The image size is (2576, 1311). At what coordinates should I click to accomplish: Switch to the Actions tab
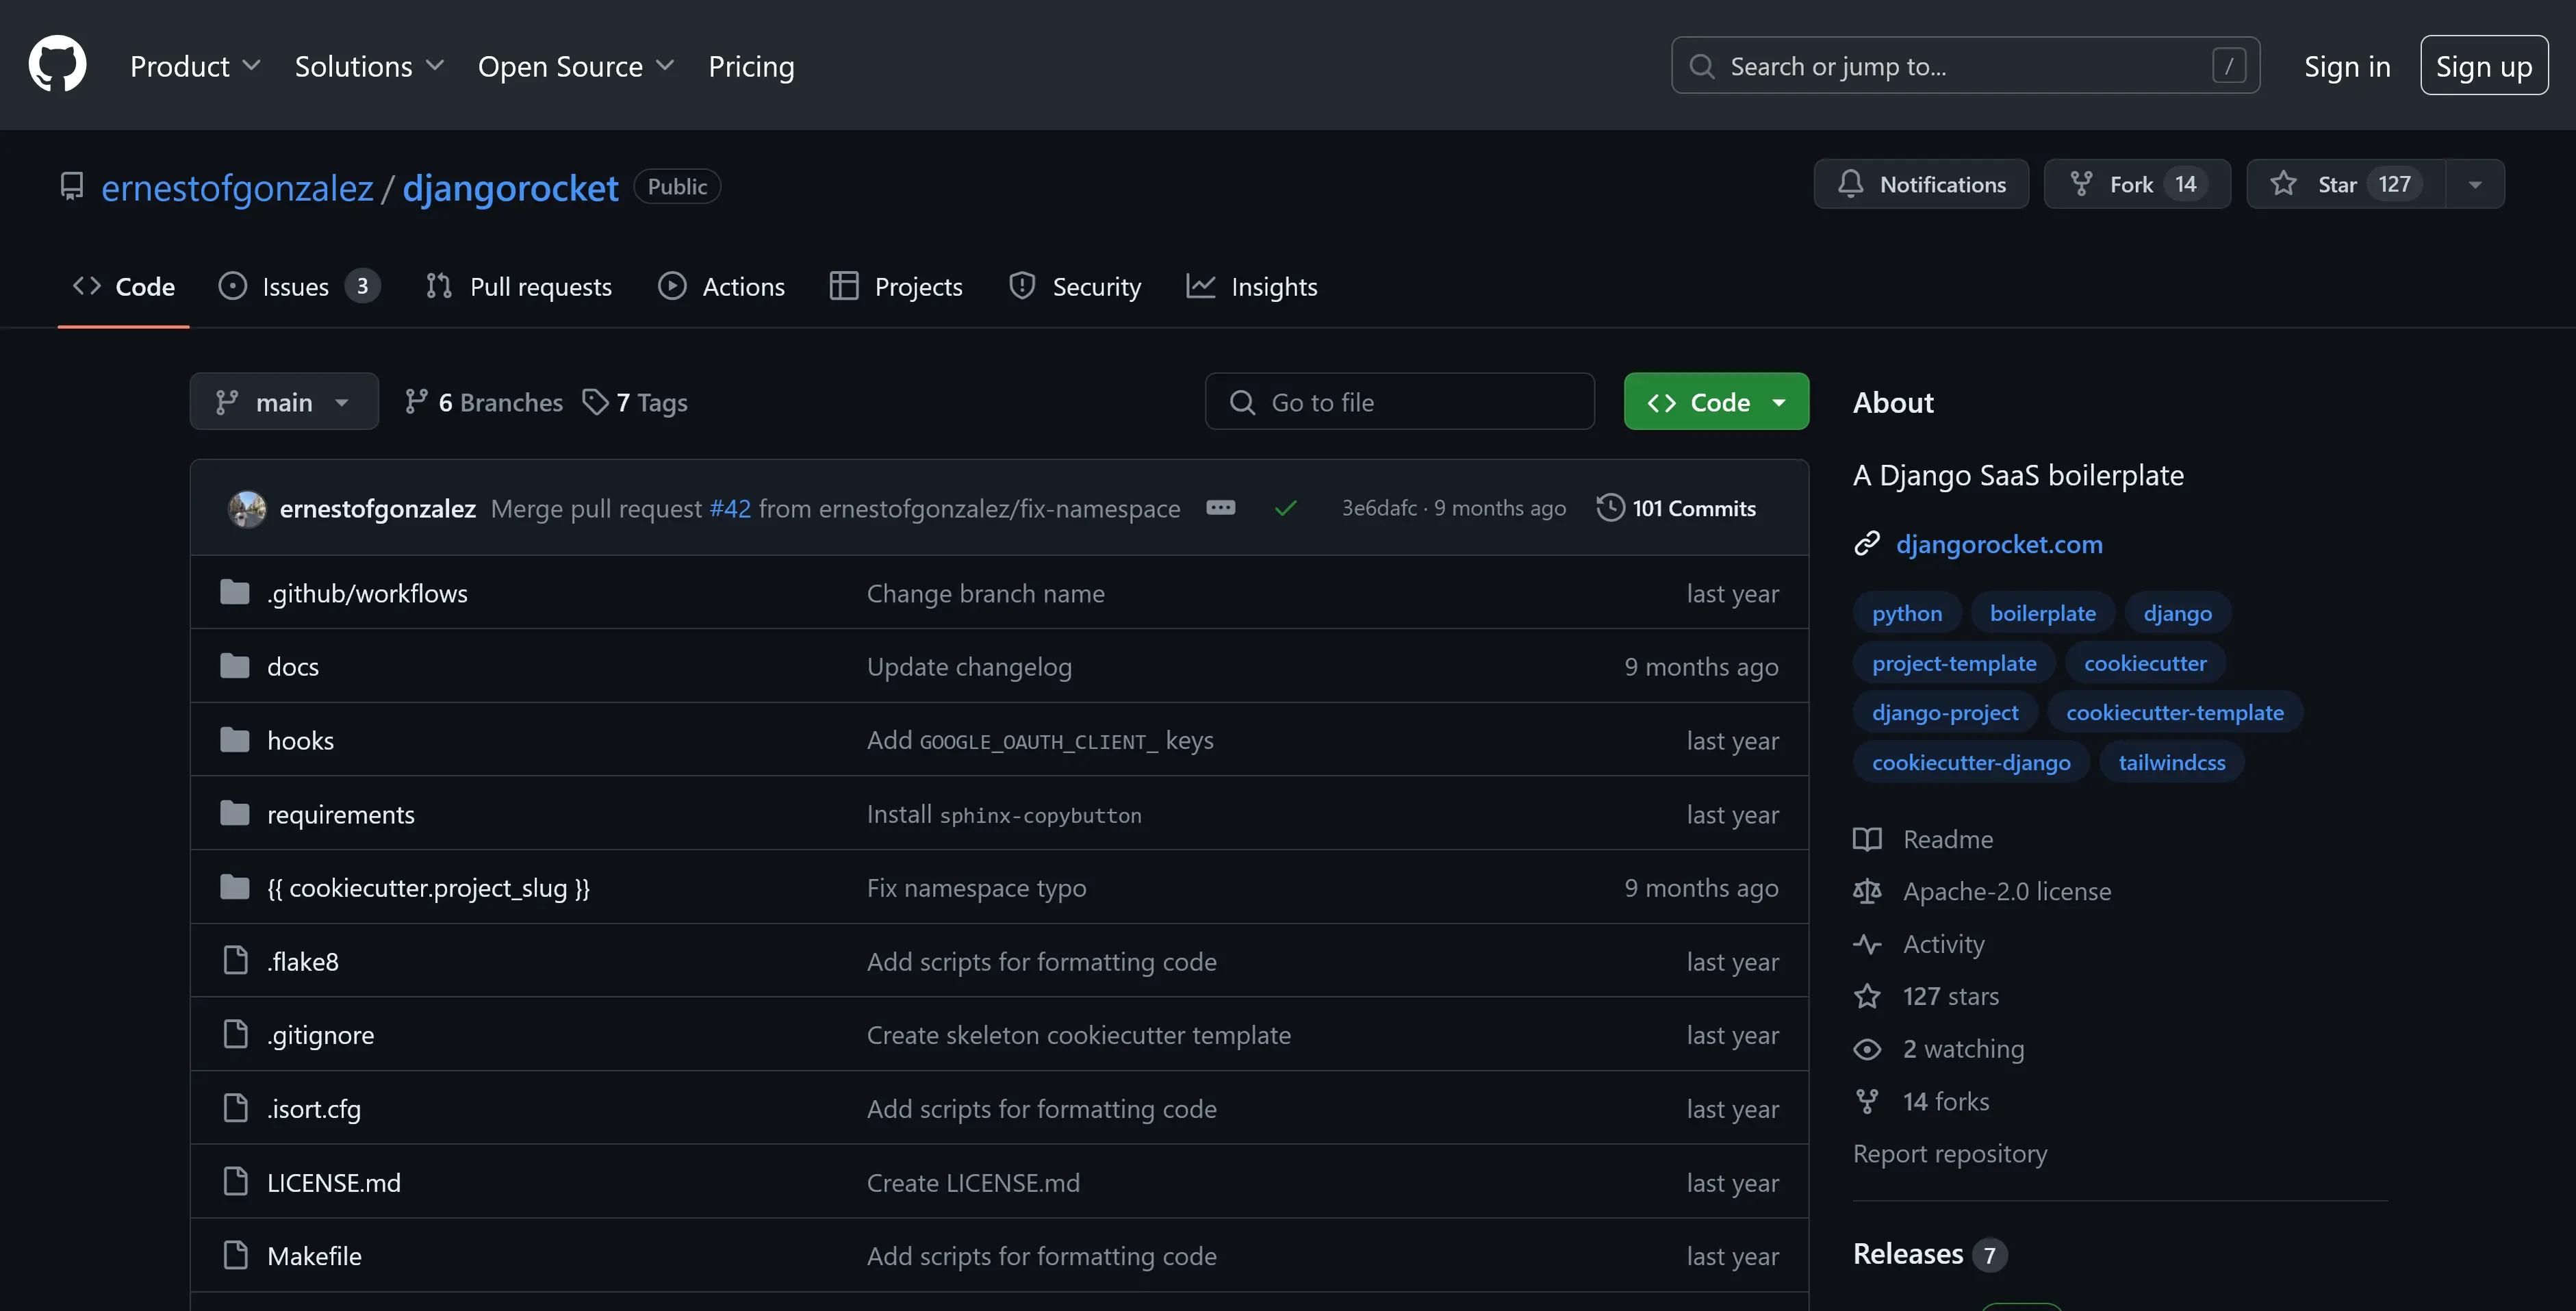tap(721, 287)
